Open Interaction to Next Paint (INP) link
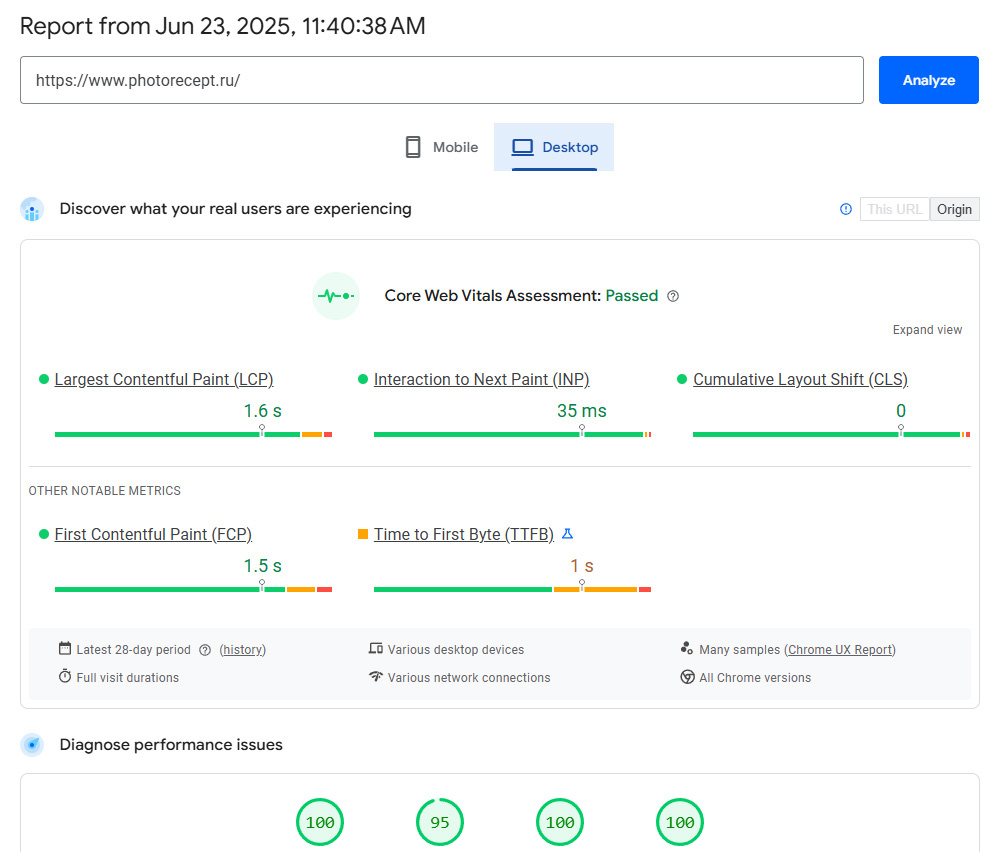 481,380
